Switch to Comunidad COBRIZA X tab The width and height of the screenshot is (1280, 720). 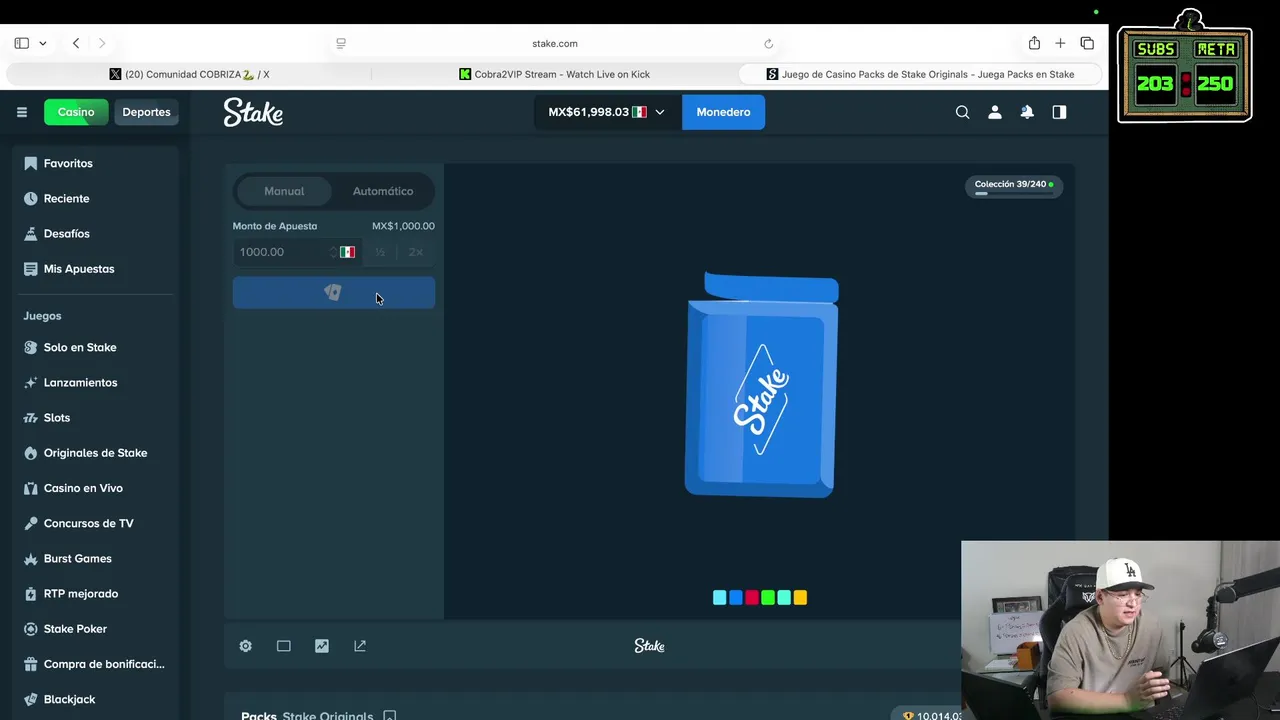(x=189, y=74)
